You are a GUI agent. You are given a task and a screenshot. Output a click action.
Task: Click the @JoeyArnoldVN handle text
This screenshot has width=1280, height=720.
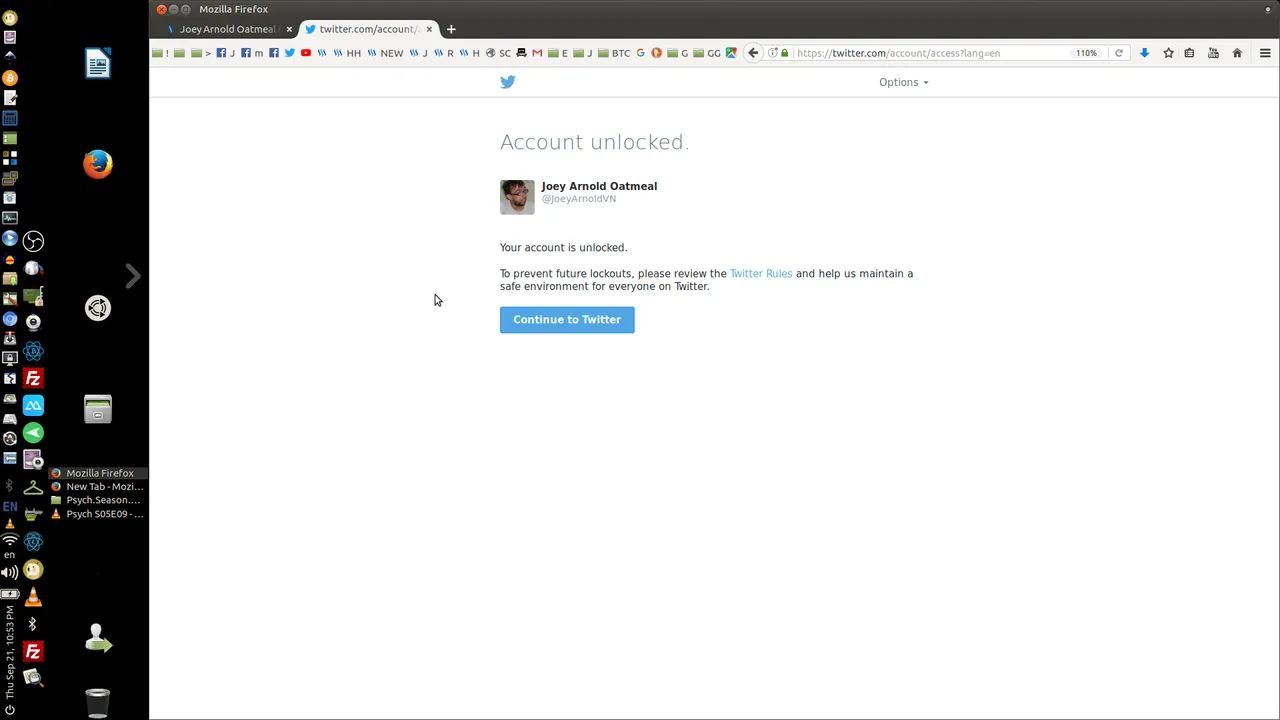pyautogui.click(x=579, y=199)
